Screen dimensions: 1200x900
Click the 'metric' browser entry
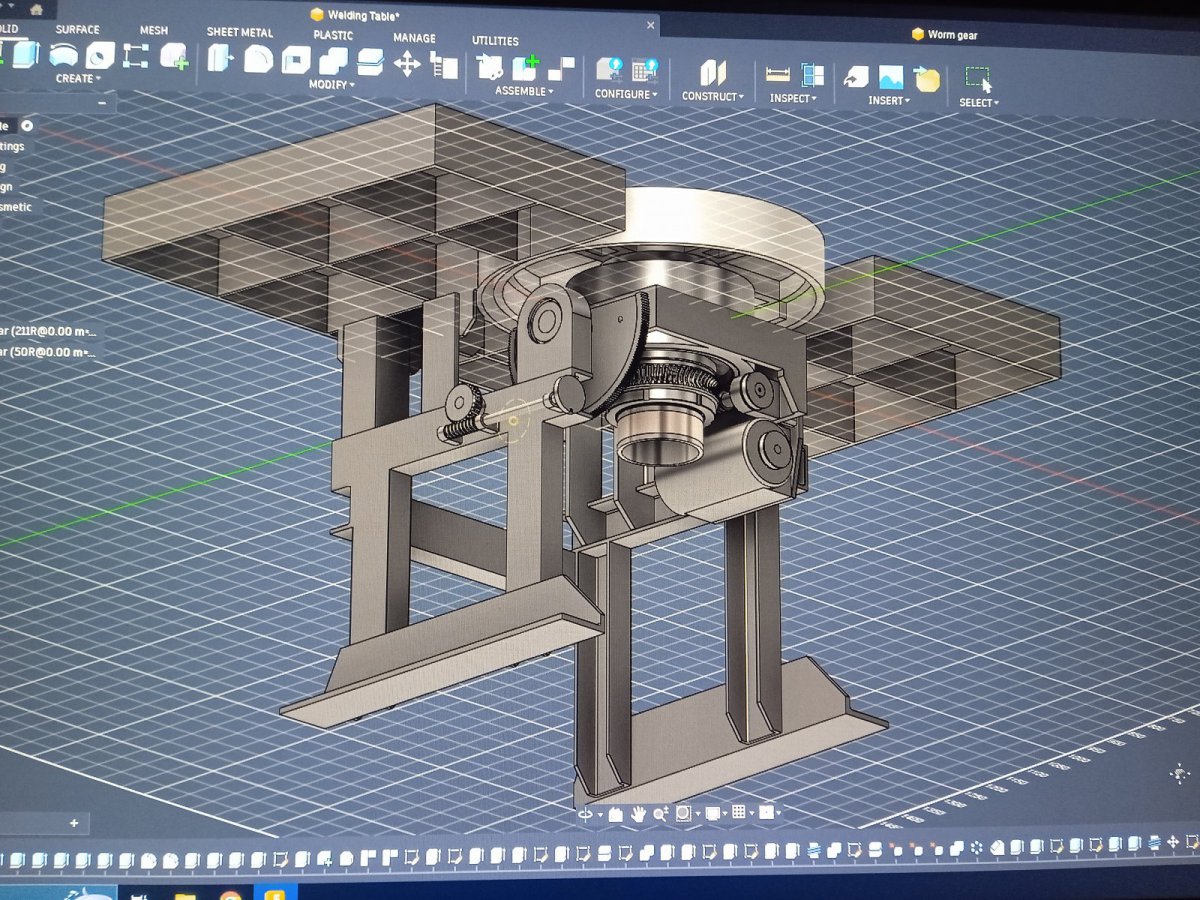coord(17,208)
